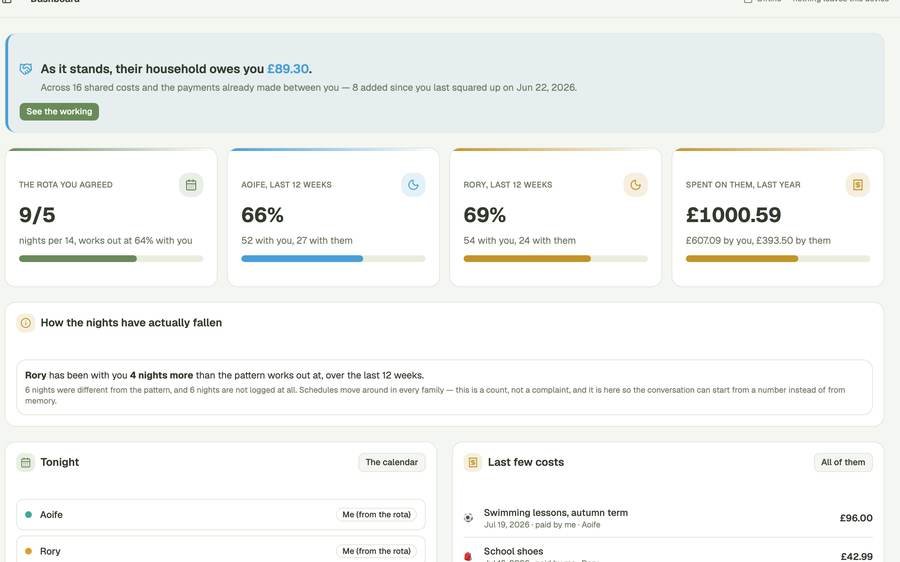900x562 pixels.
Task: Click the School shoes category icon
Action: coord(468,556)
